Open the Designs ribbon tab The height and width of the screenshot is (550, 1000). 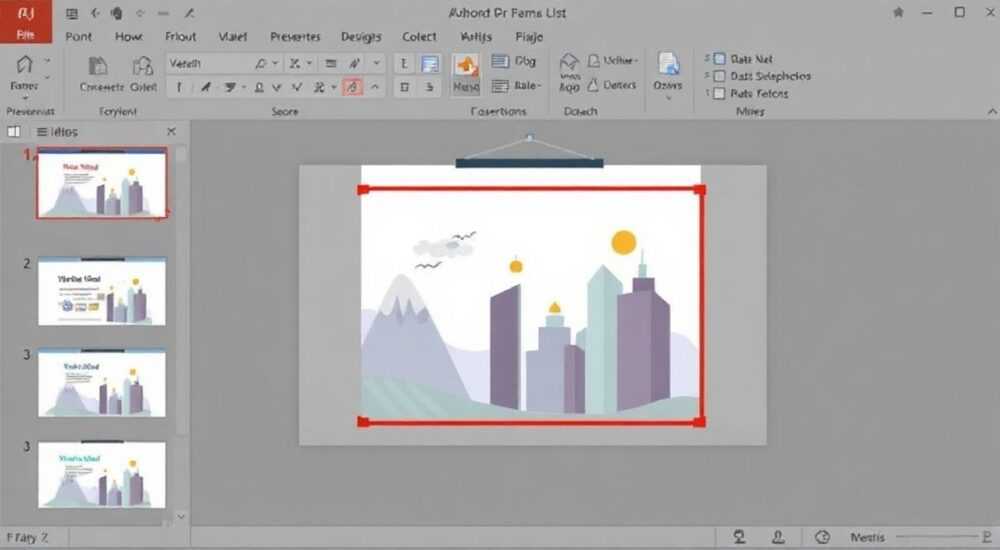[x=361, y=37]
